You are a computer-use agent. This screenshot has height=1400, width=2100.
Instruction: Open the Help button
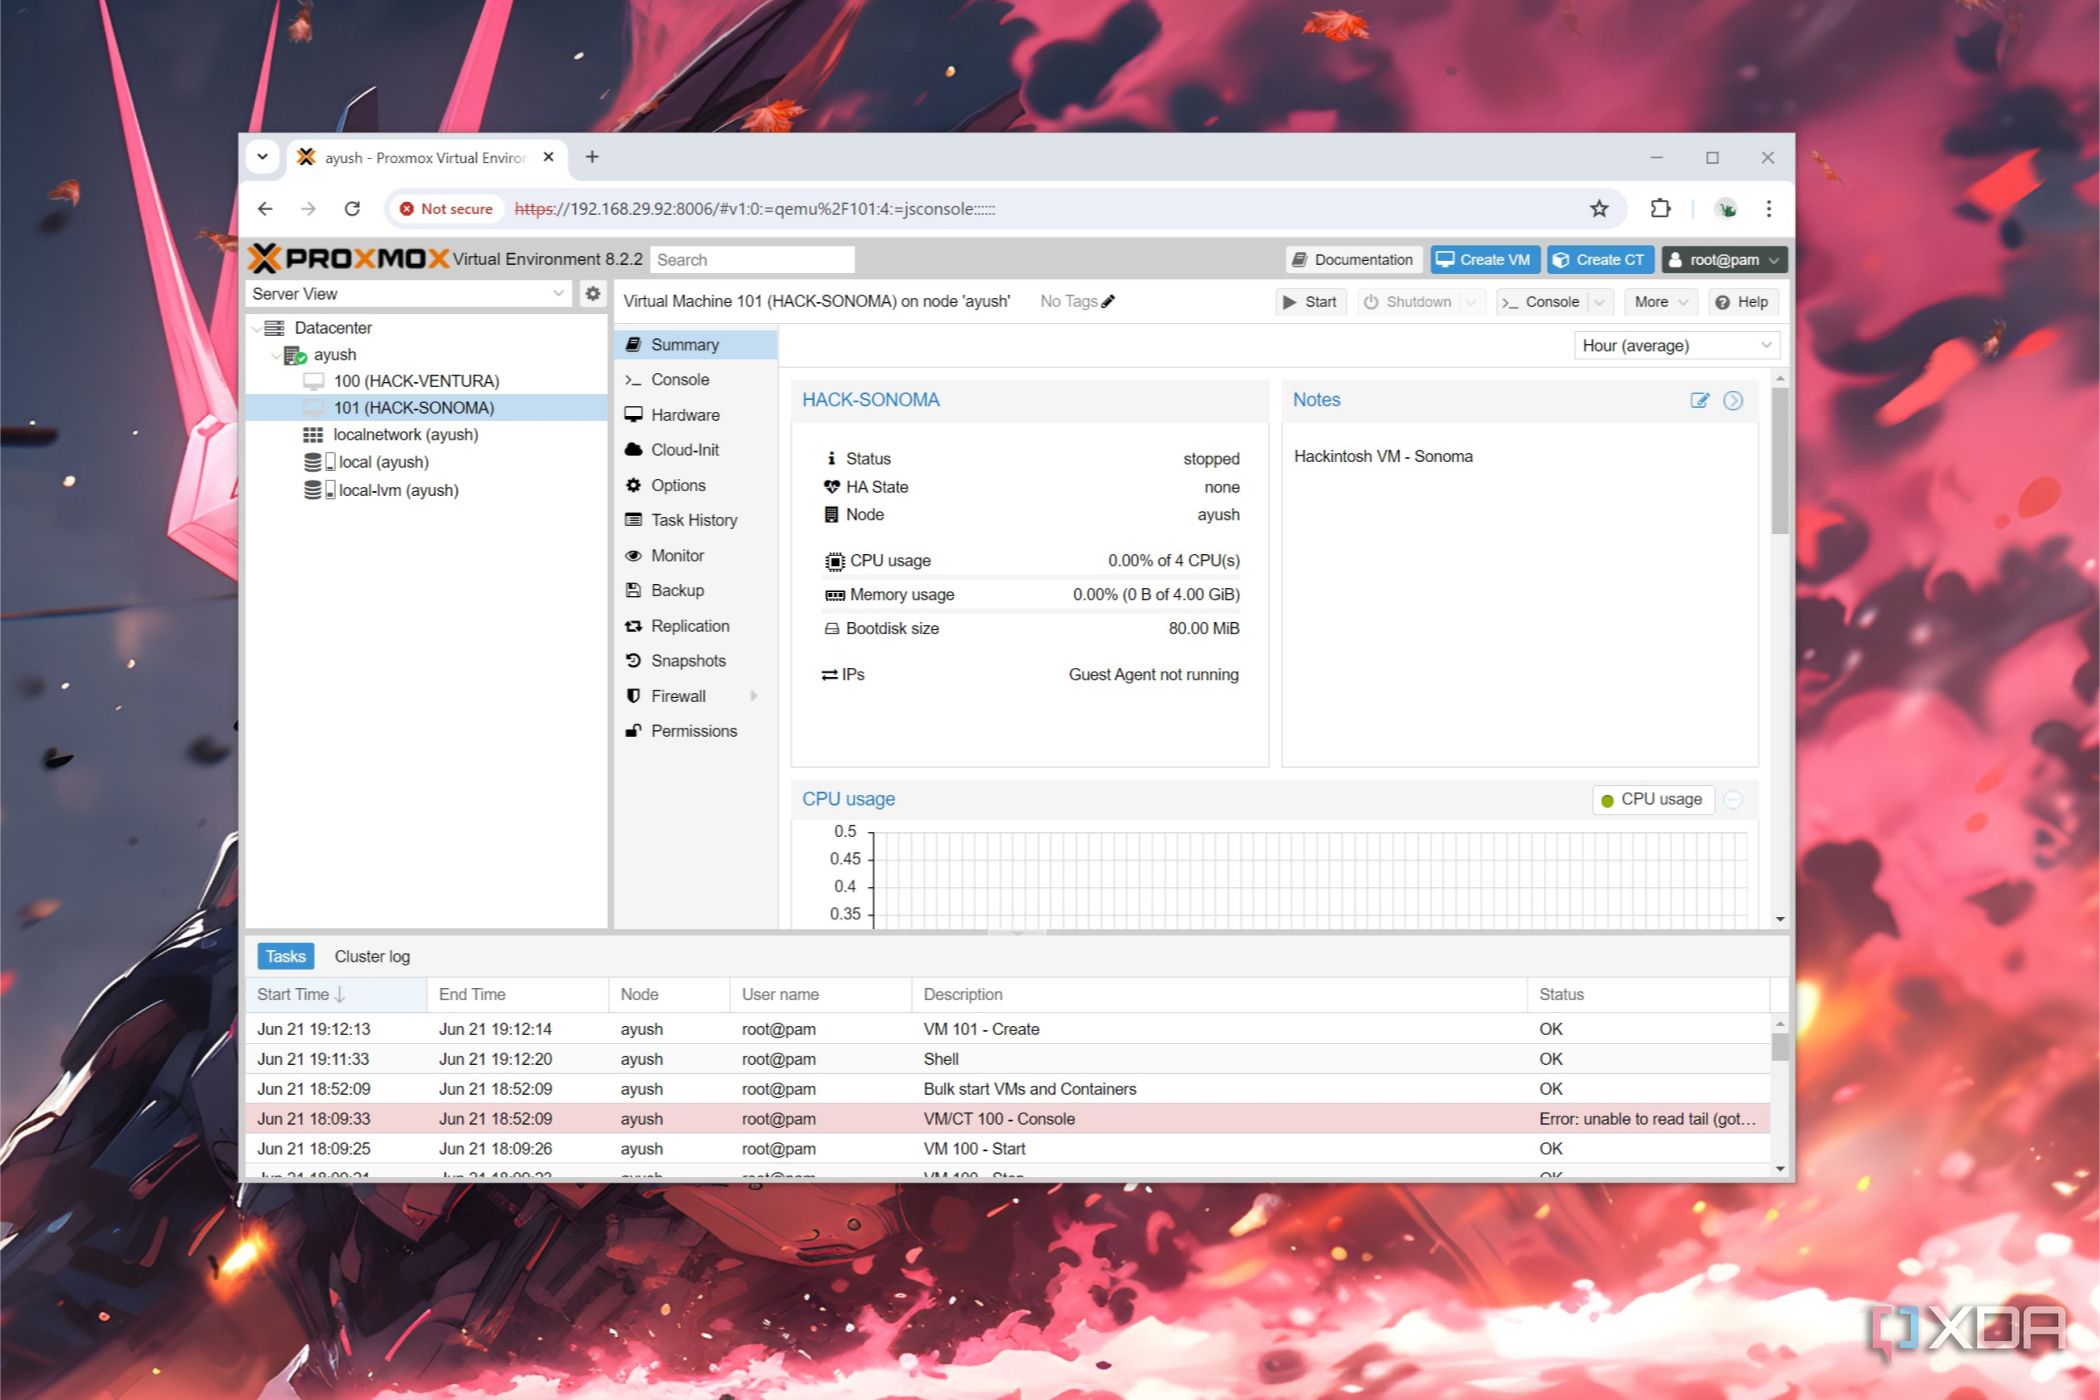coord(1742,301)
